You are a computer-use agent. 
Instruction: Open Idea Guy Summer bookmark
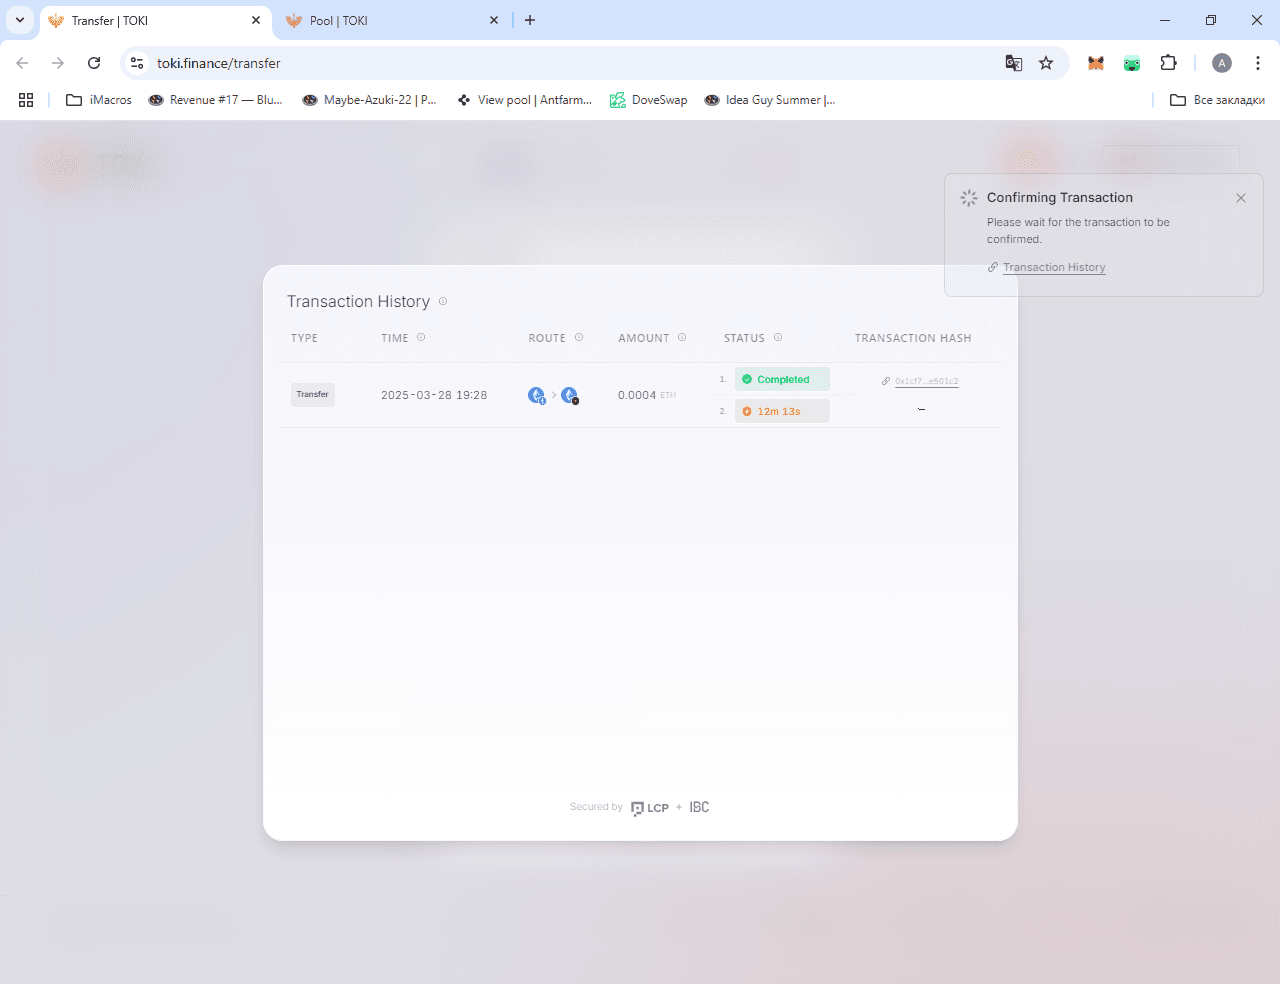pos(770,100)
